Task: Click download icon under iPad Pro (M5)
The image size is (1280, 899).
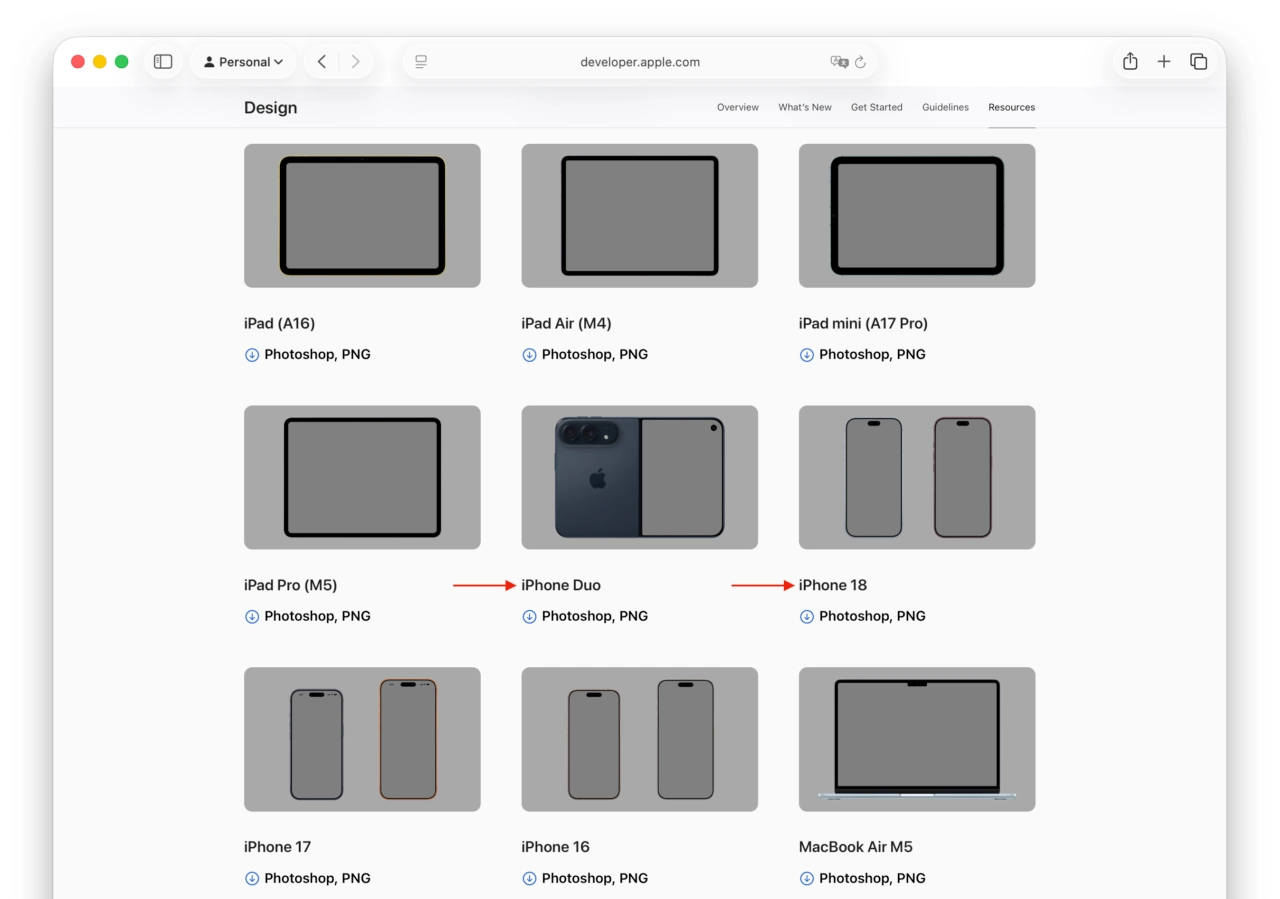Action: 252,617
